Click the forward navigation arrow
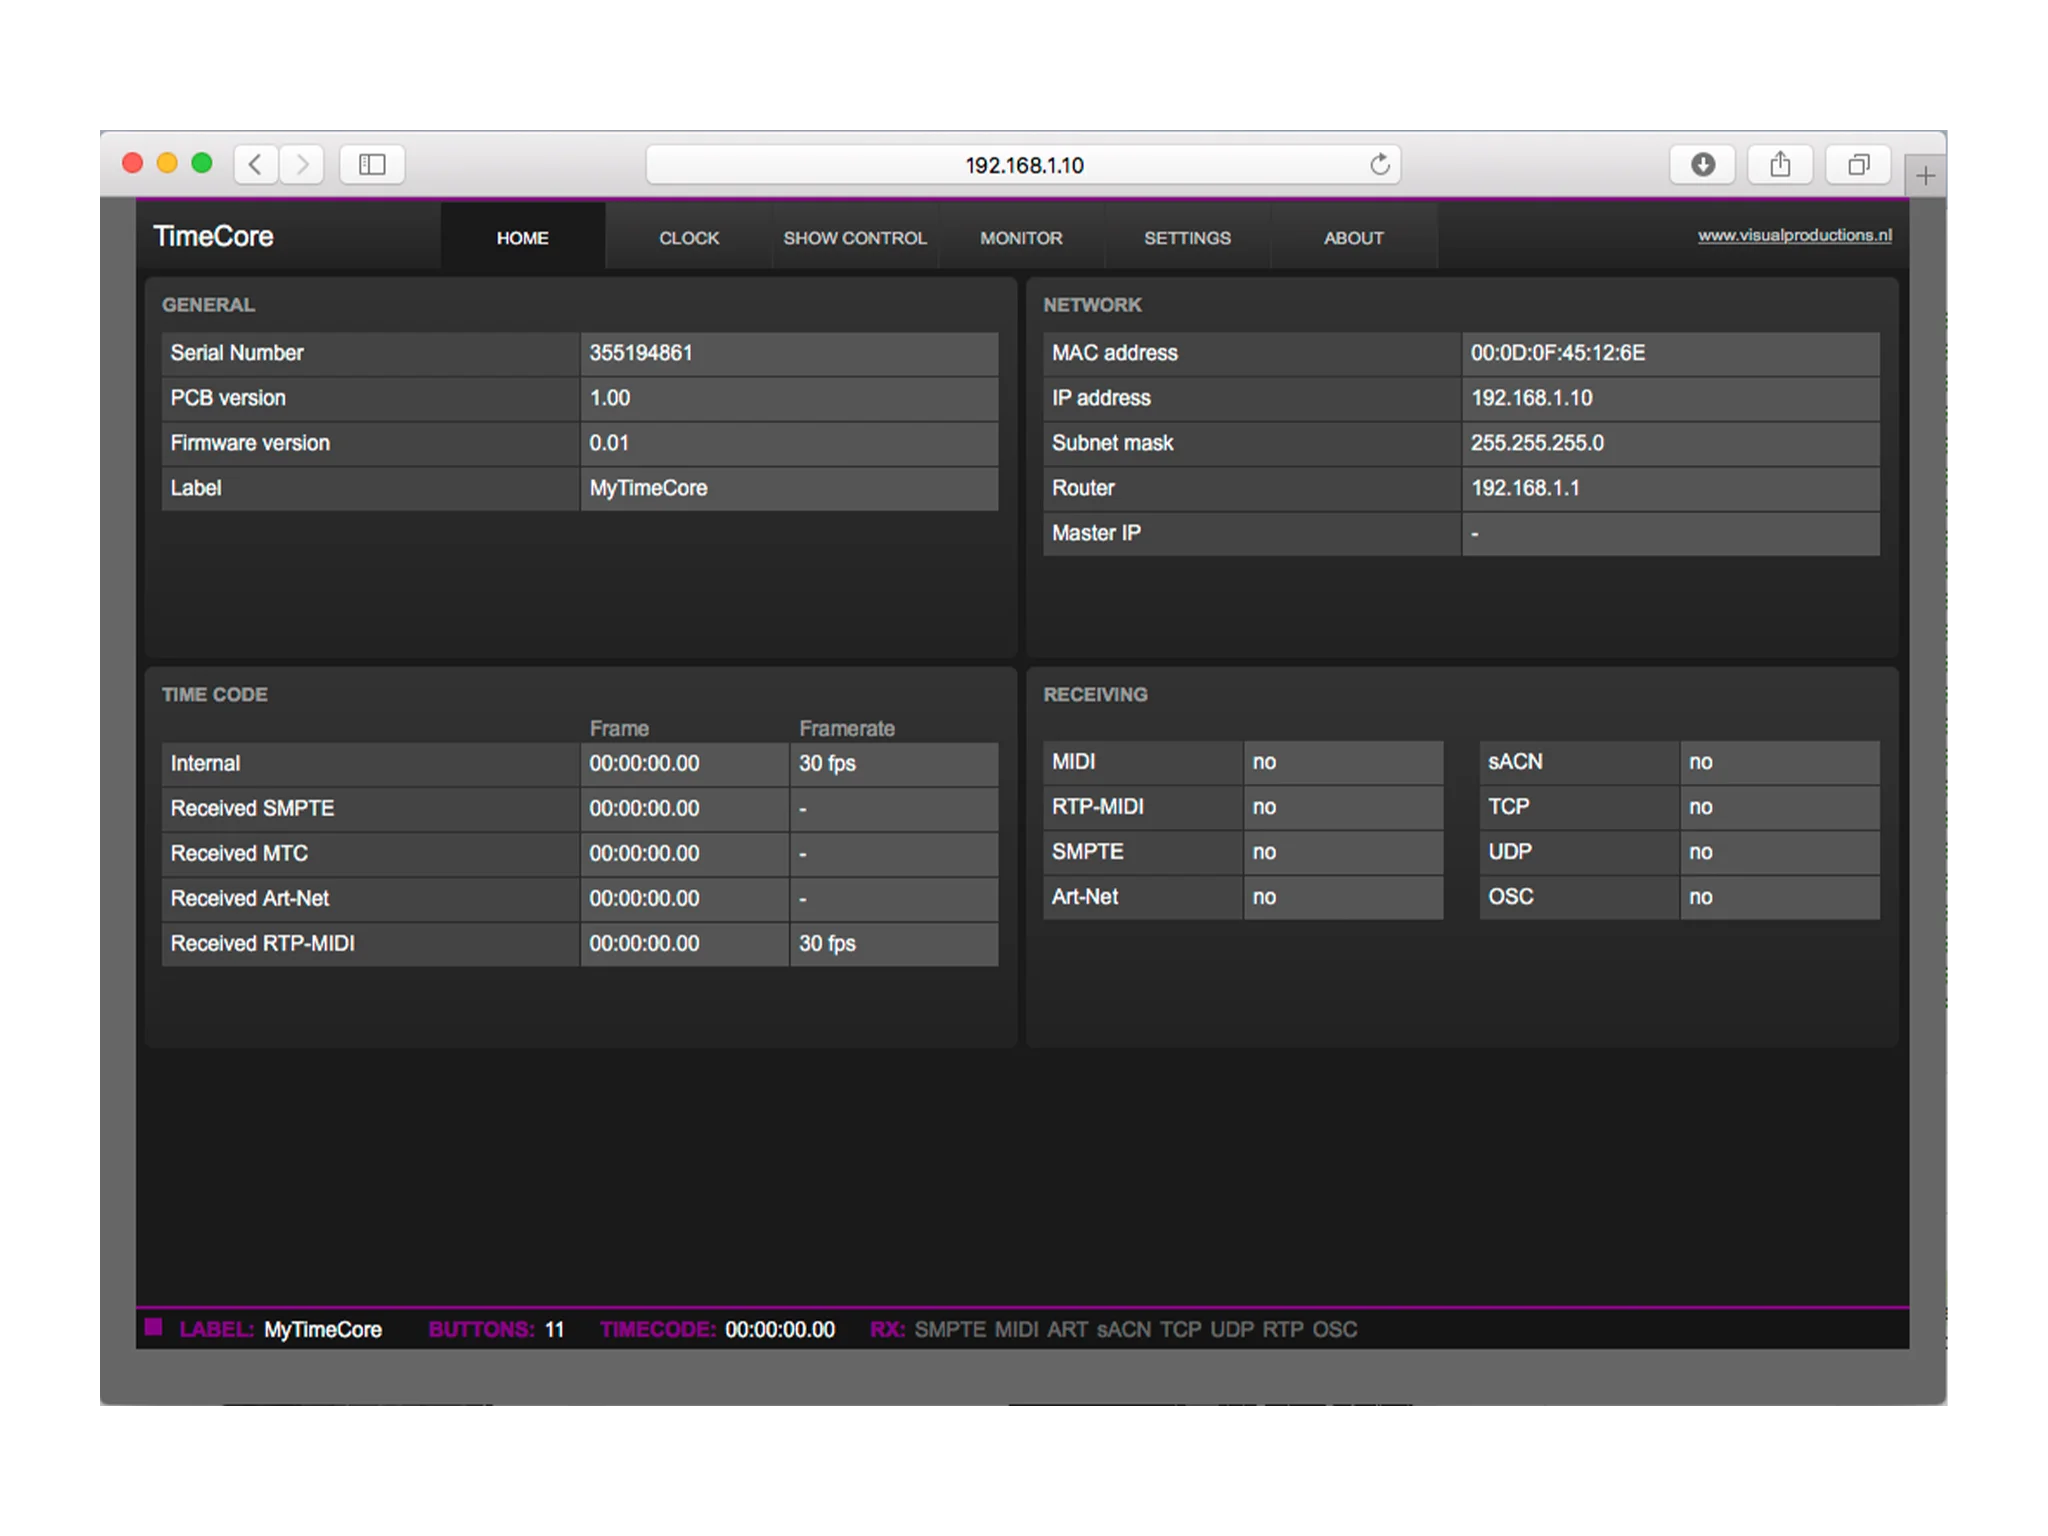This screenshot has width=2048, height=1536. coord(303,165)
